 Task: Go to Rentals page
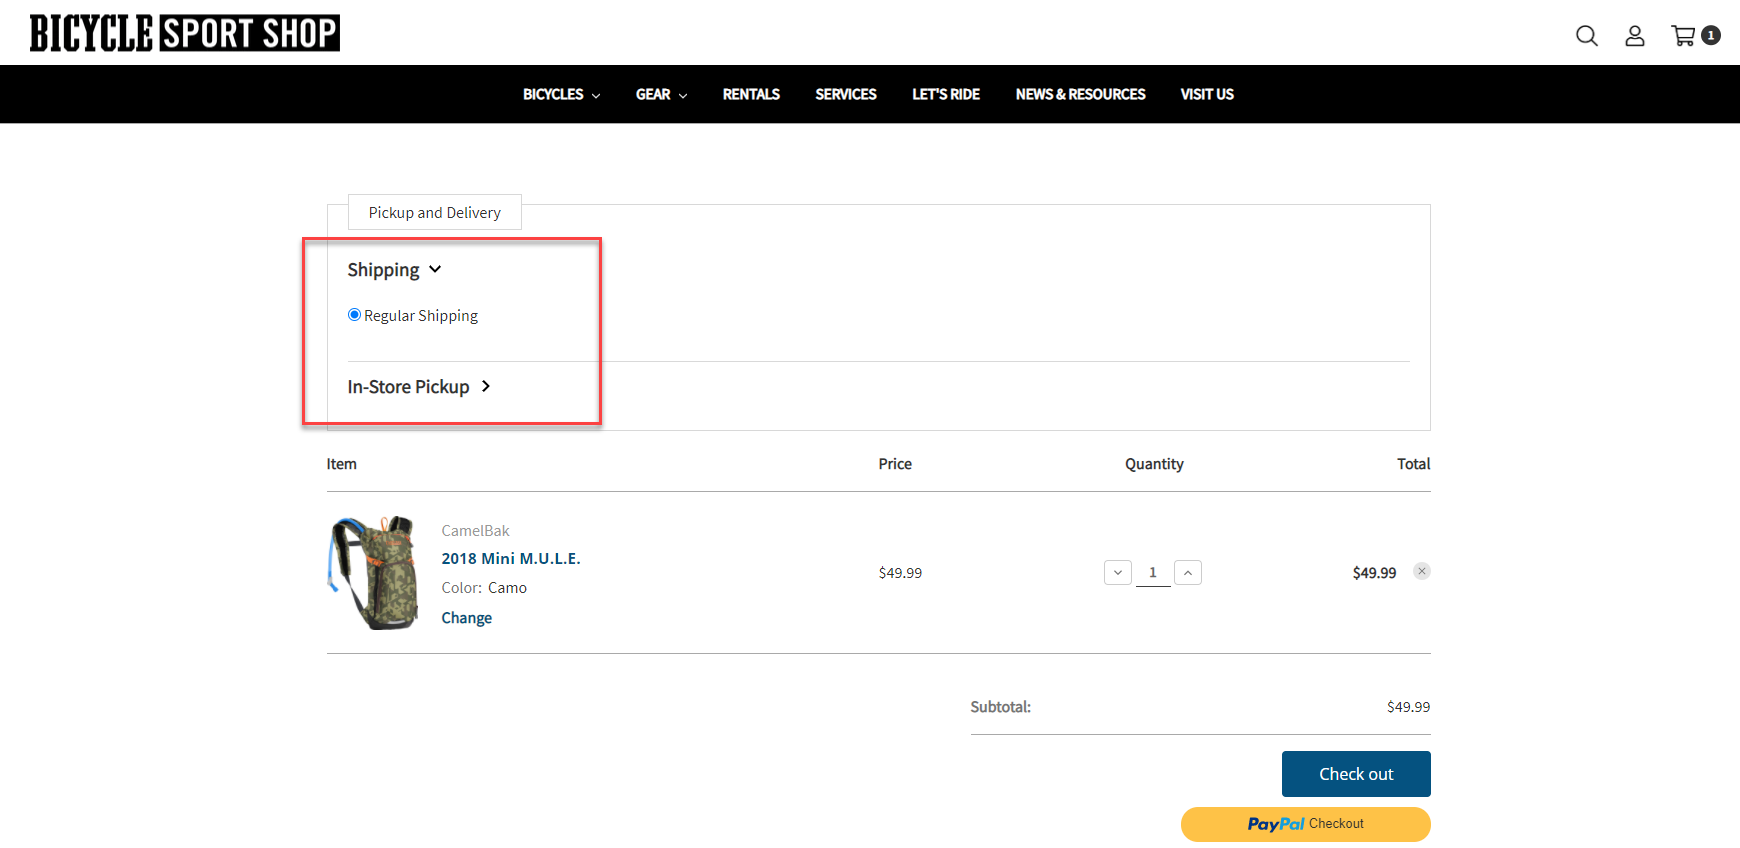click(751, 94)
